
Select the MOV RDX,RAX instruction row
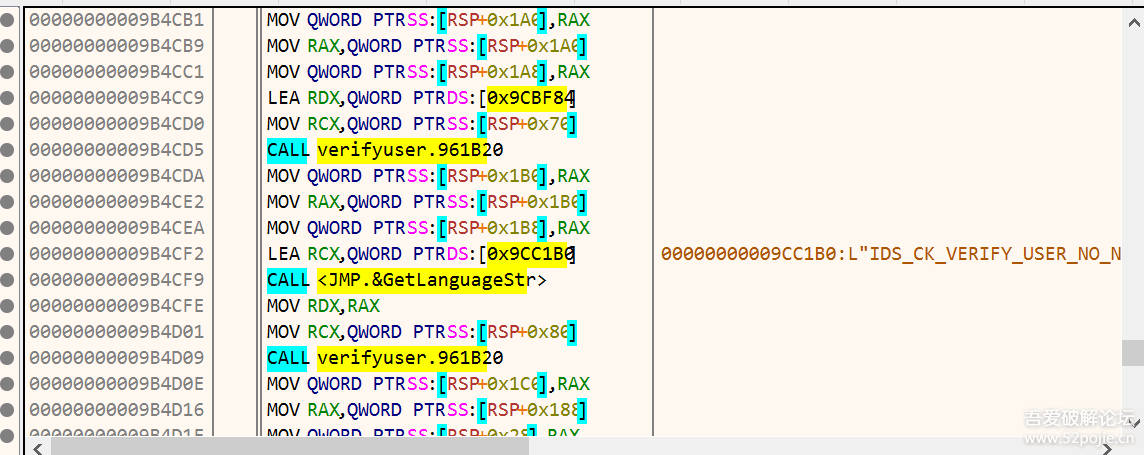323,306
